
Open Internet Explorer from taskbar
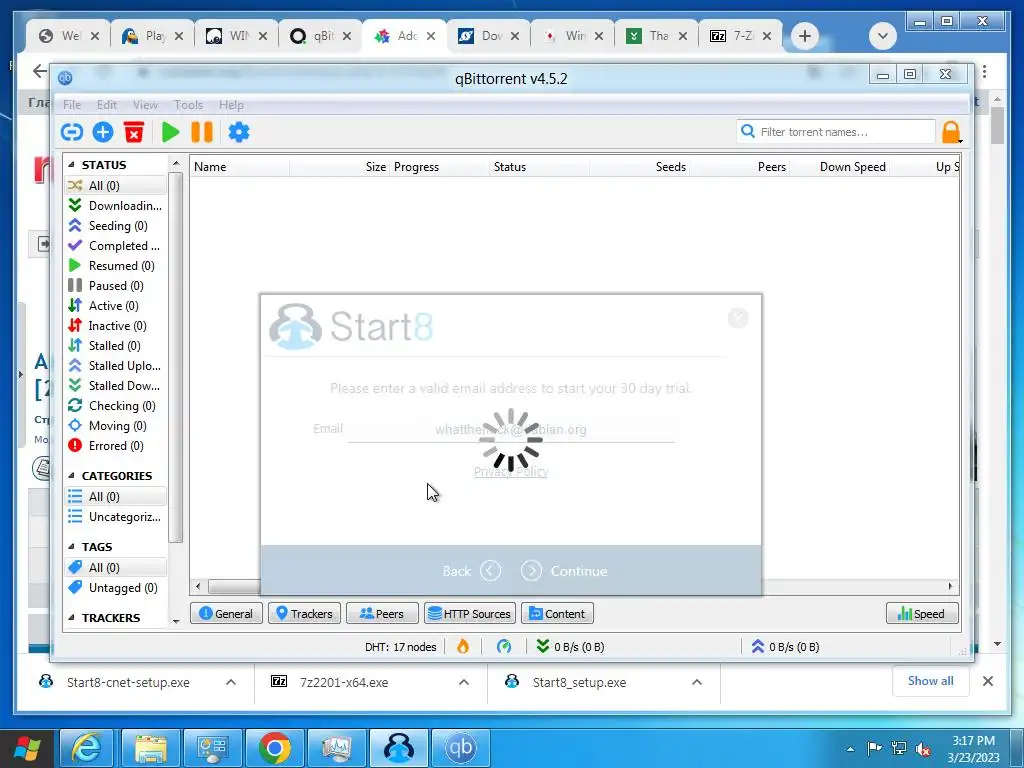click(87, 748)
